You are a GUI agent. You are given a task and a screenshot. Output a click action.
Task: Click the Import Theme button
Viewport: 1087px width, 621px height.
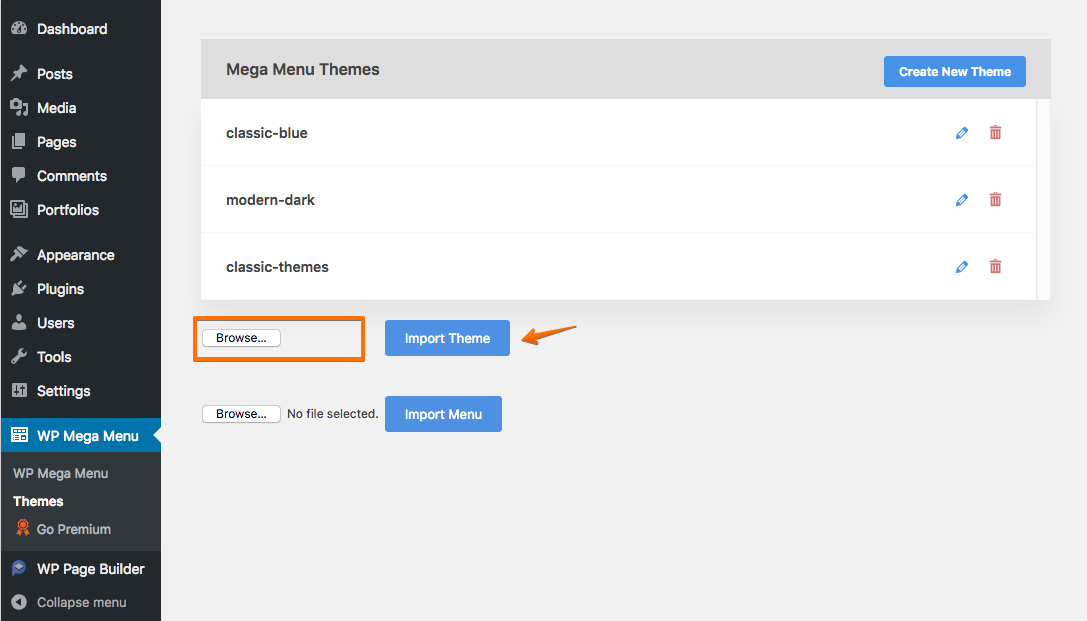tap(447, 338)
